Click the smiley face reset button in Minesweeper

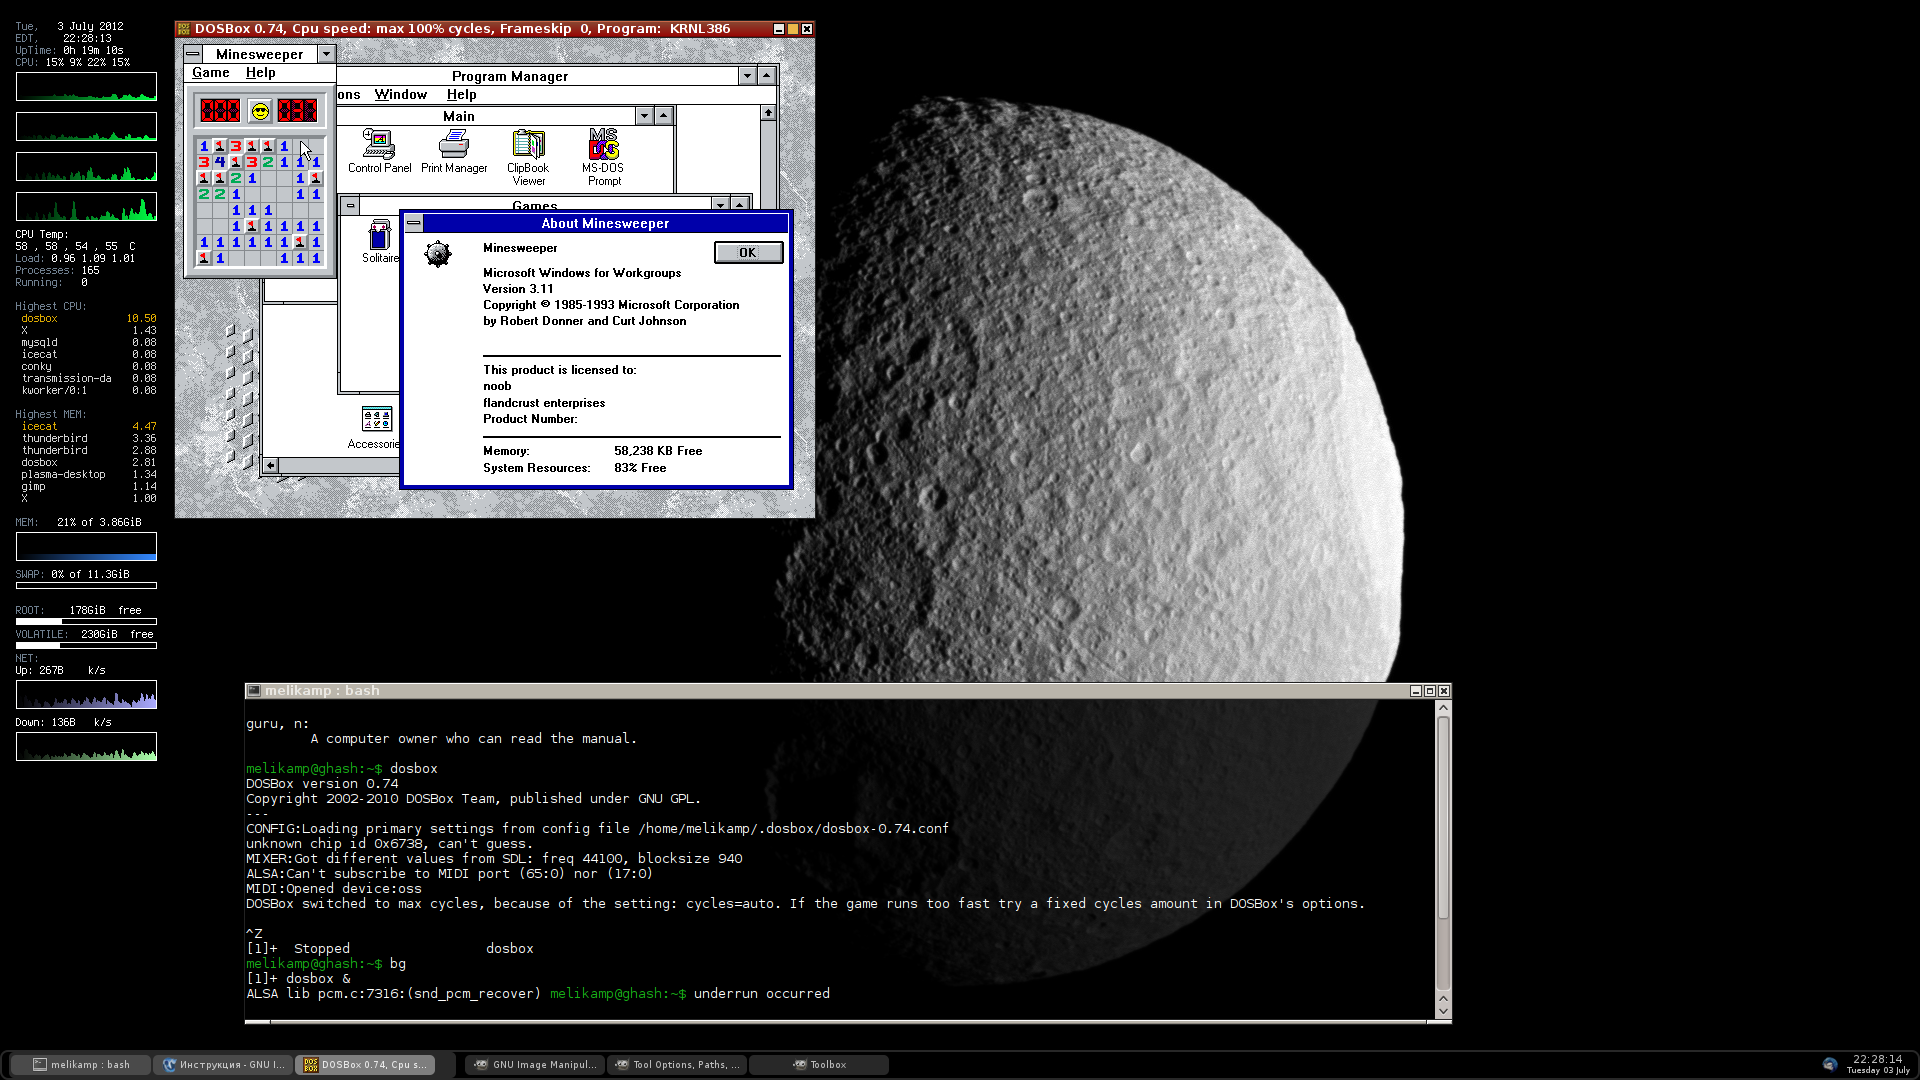point(260,111)
